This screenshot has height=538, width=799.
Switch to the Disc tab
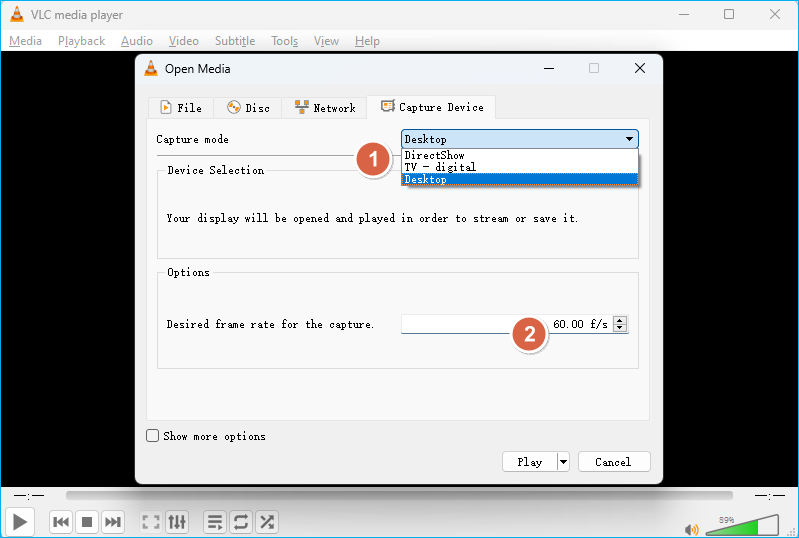(248, 108)
